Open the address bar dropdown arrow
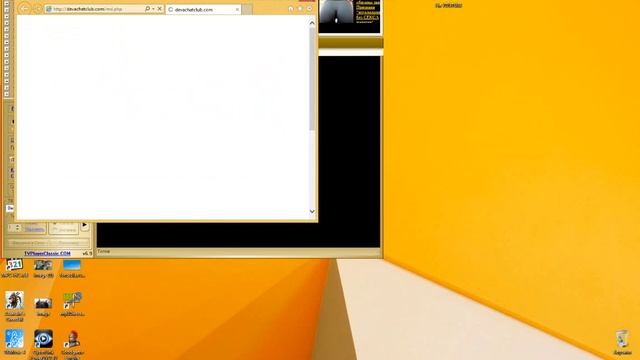Viewport: 640px width, 360px height. pyautogui.click(x=153, y=9)
